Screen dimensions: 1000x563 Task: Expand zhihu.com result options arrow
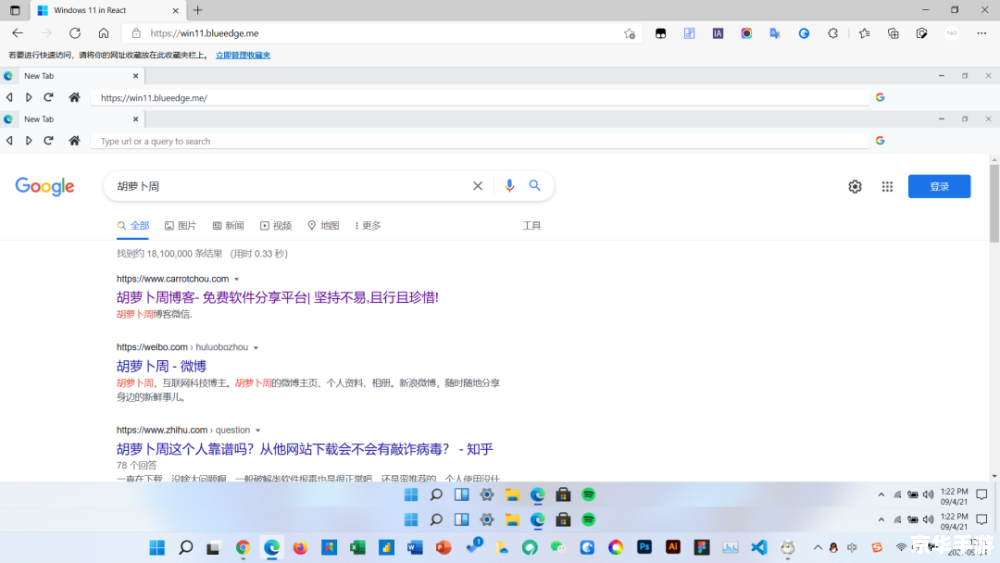(258, 430)
